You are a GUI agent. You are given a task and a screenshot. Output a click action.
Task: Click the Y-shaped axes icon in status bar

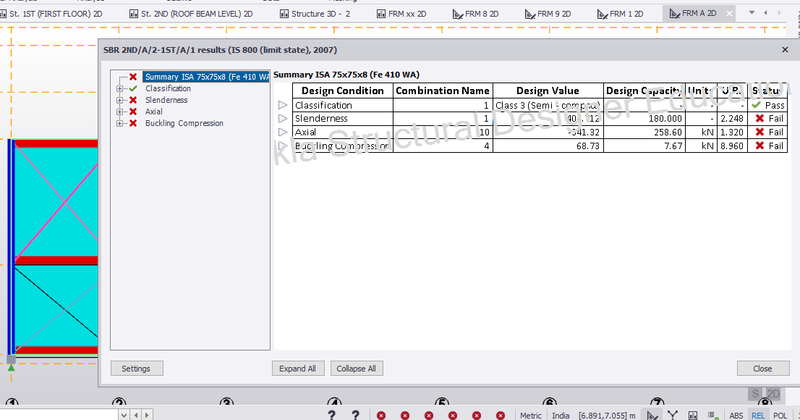tap(672, 415)
